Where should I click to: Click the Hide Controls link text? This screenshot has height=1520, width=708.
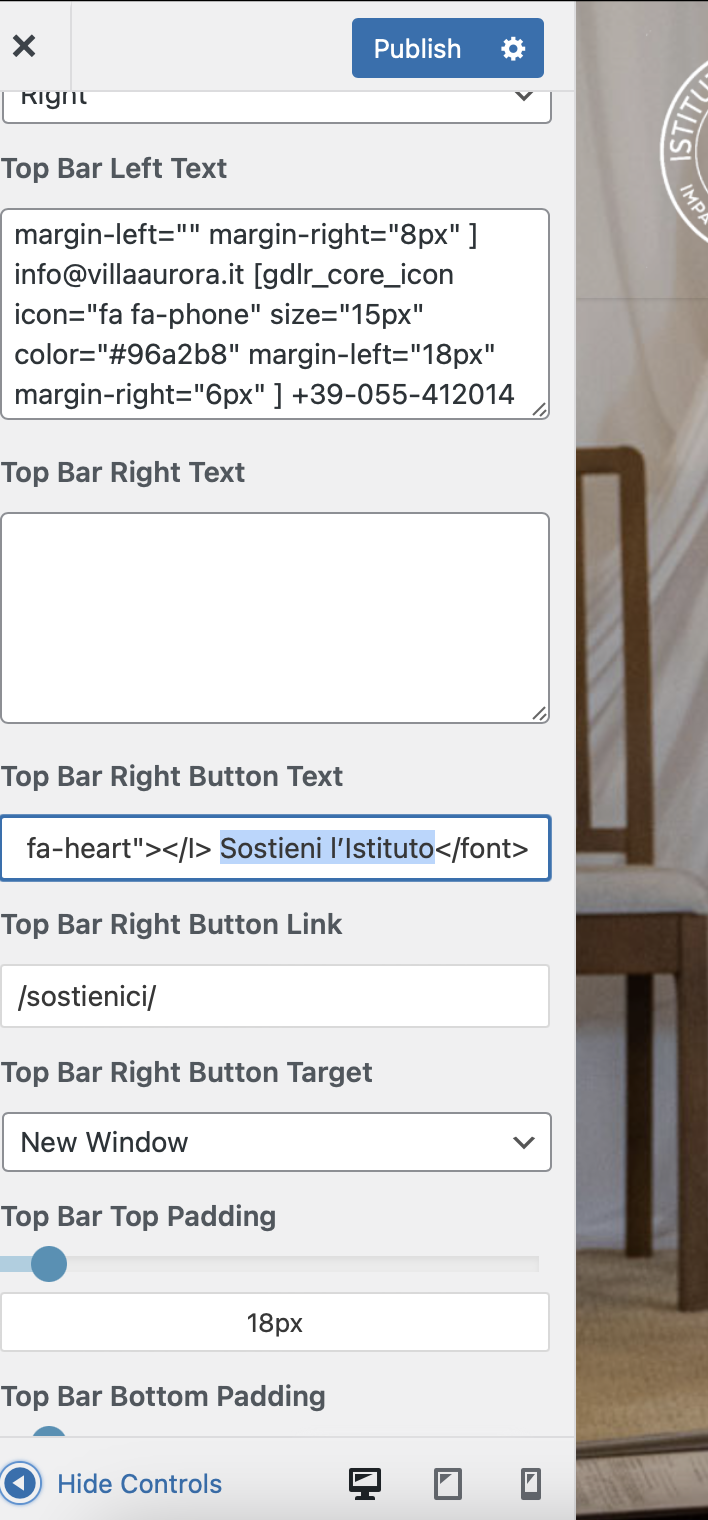point(140,1484)
